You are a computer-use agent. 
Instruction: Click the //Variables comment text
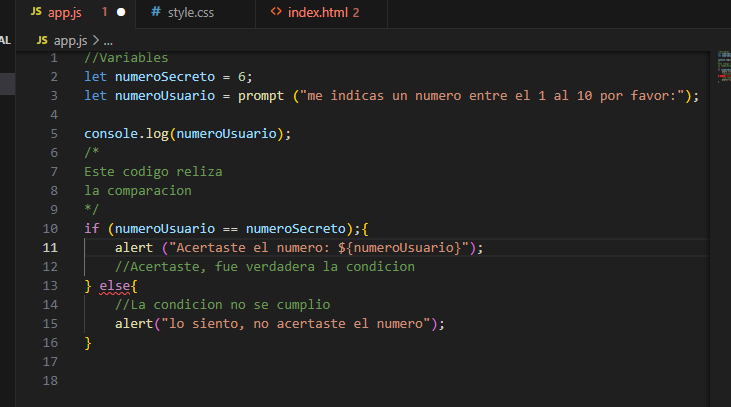126,58
